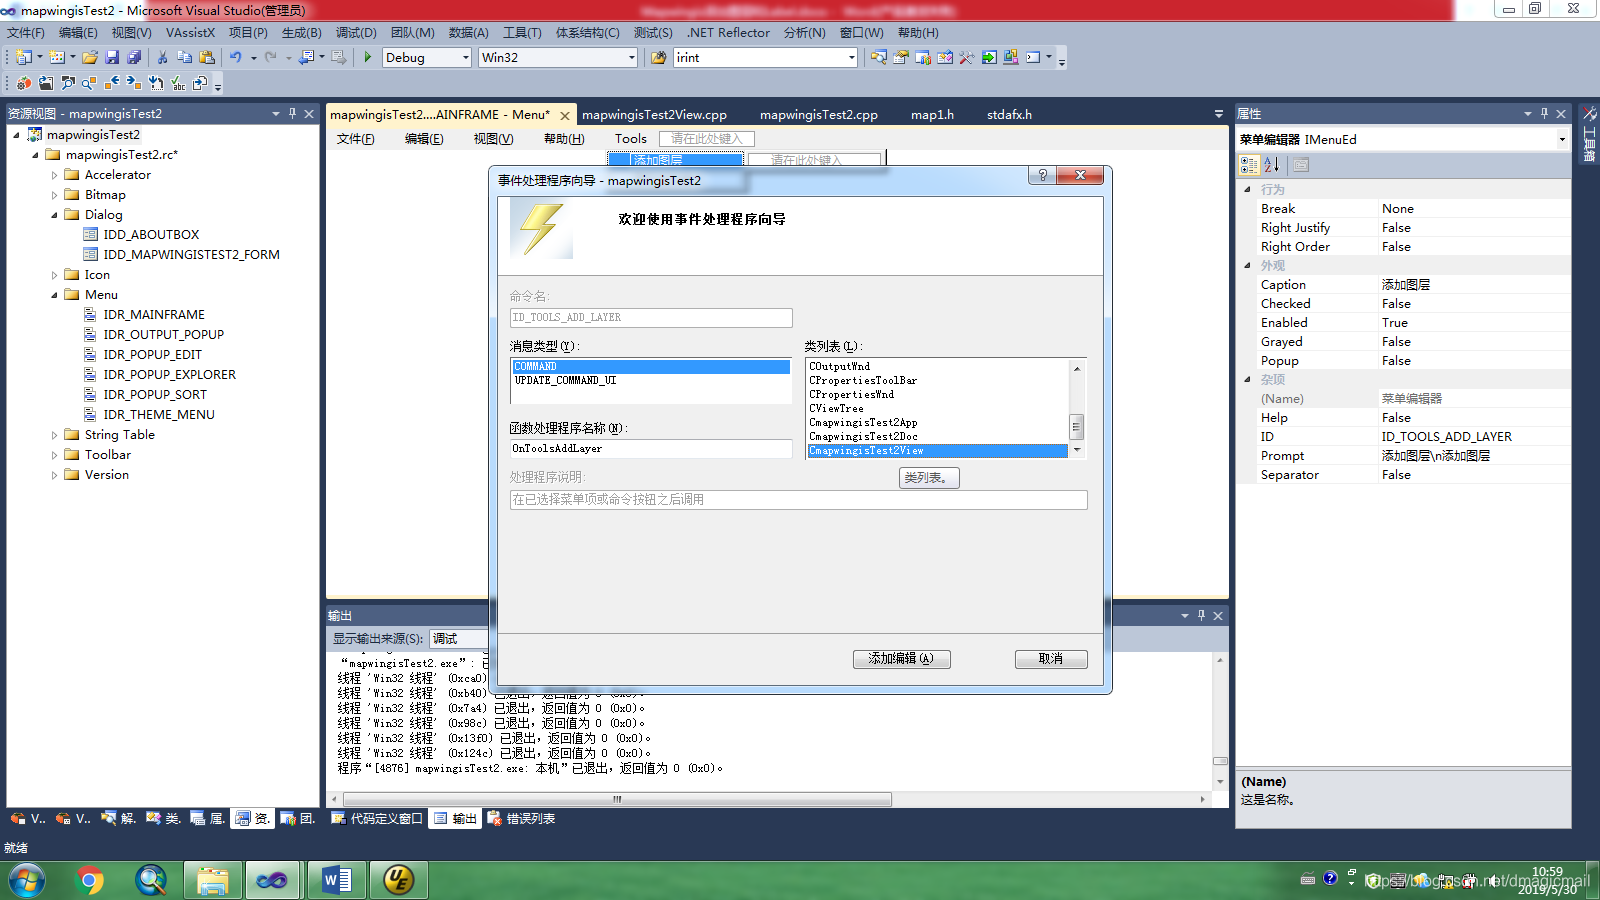Click the Categorized view icon in Properties panel
Image resolution: width=1600 pixels, height=900 pixels.
click(1249, 165)
